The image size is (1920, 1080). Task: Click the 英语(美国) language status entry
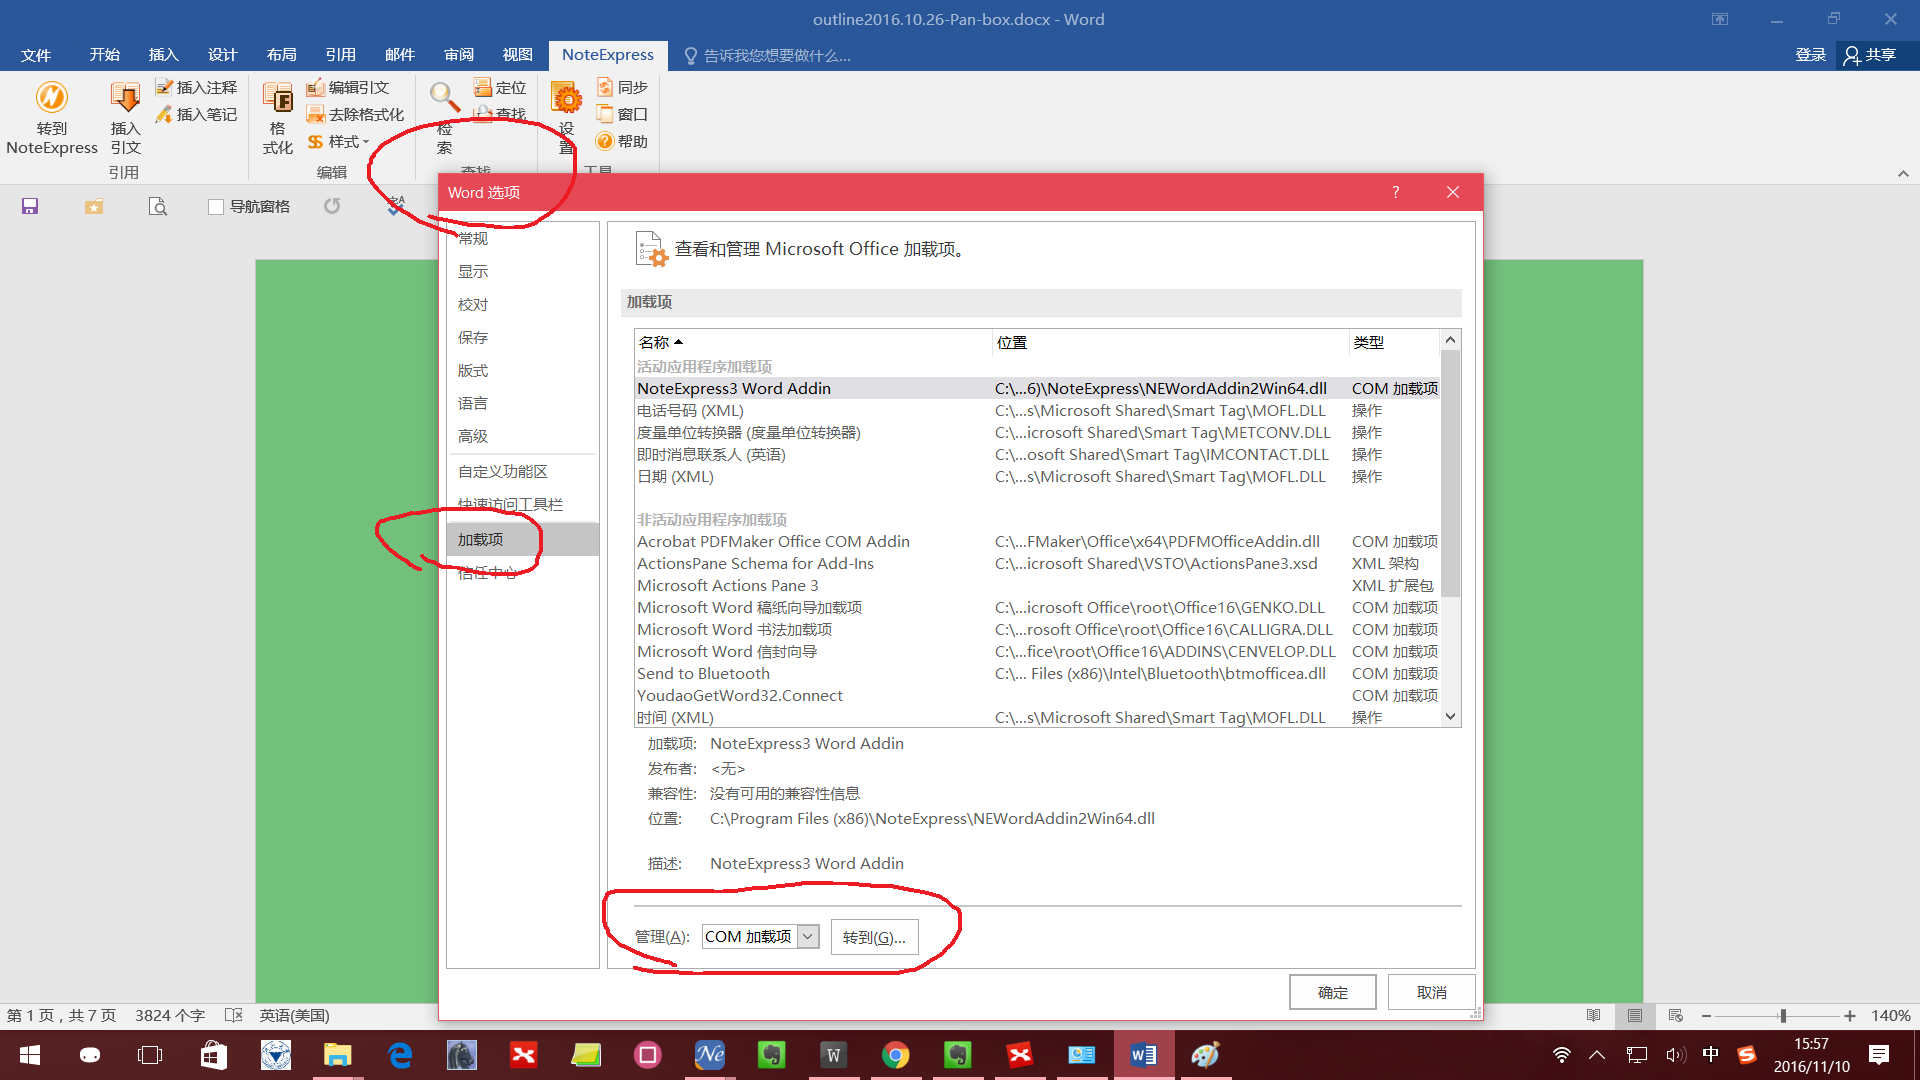(294, 1016)
